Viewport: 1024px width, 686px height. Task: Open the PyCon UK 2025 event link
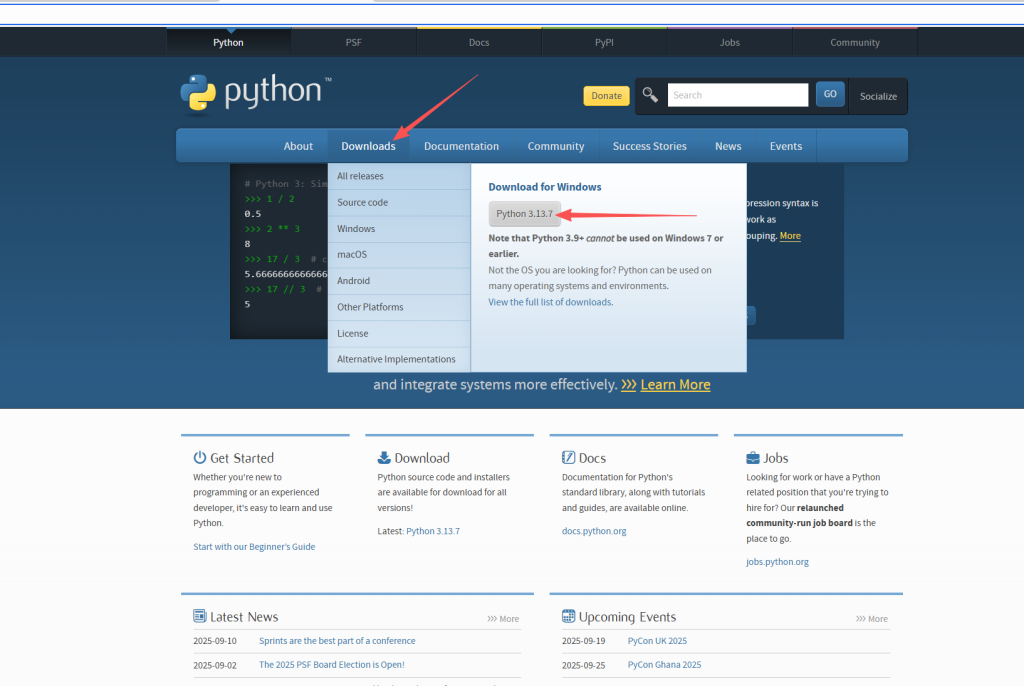(x=657, y=641)
